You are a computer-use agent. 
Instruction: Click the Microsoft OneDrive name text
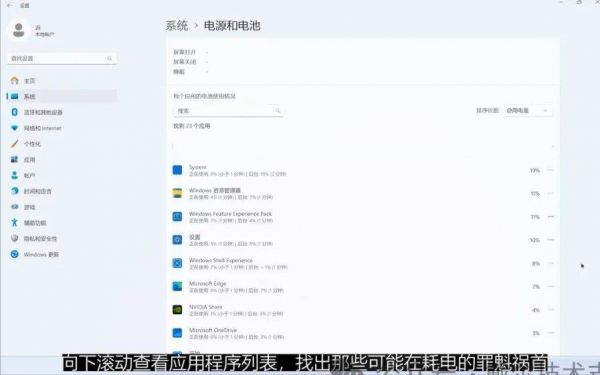tap(213, 330)
